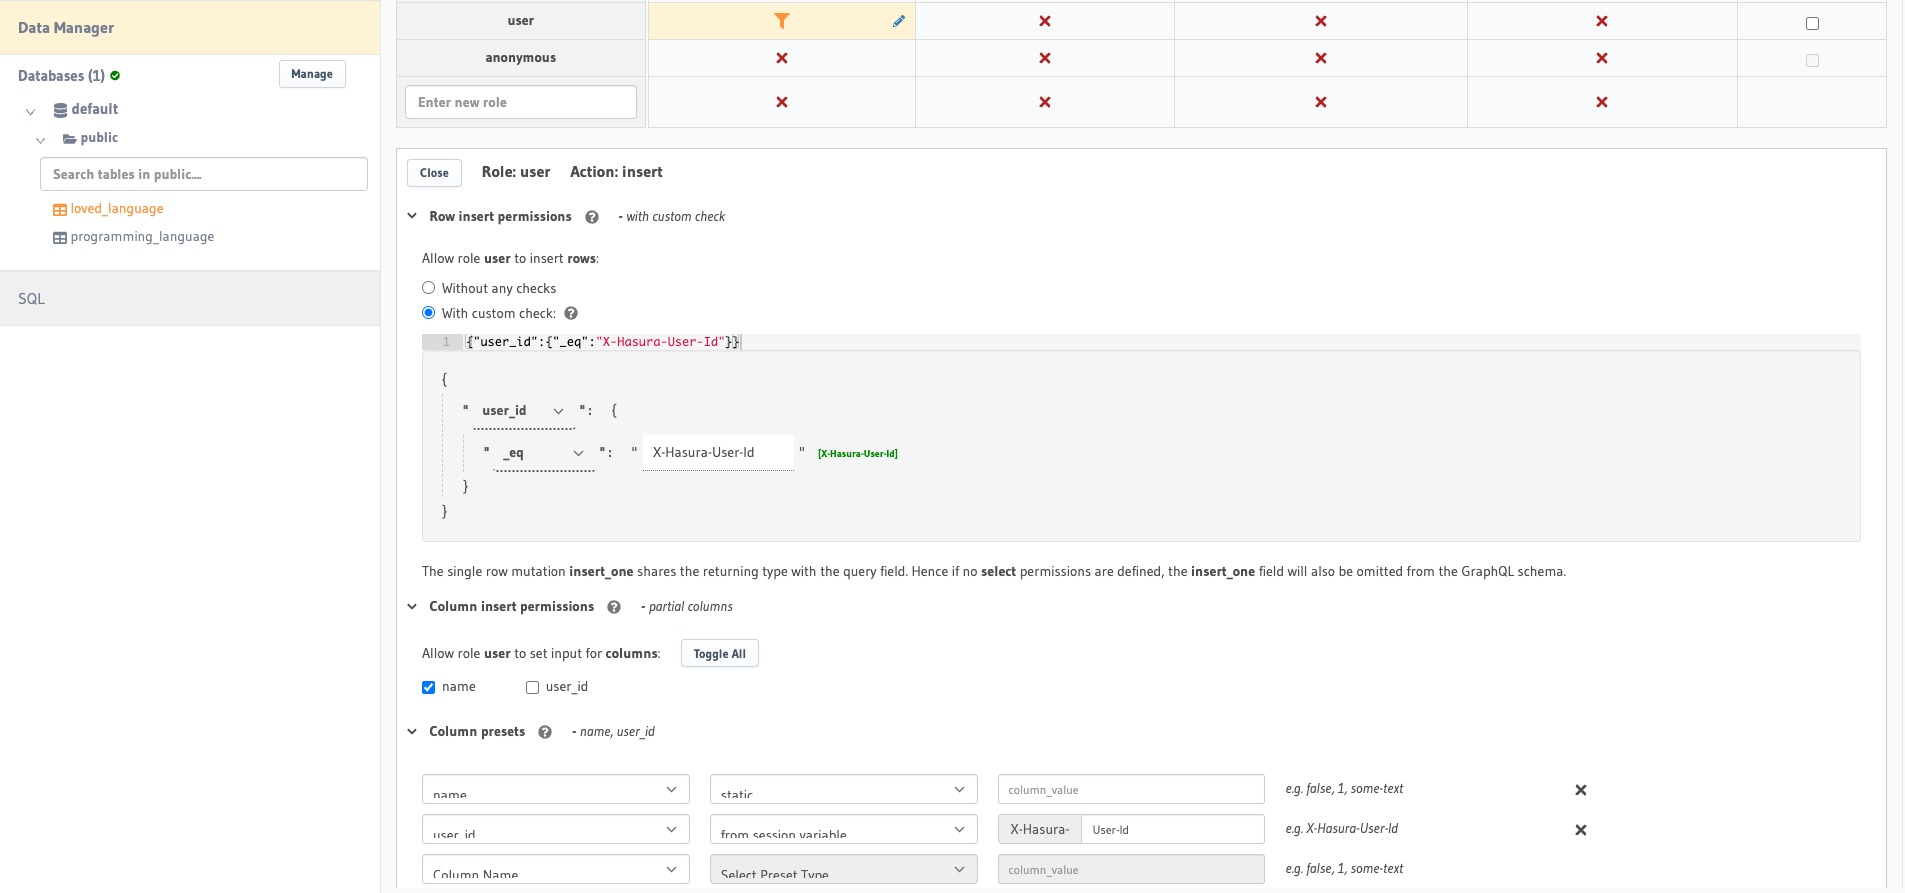This screenshot has height=893, width=1905.
Task: Open the user_id preset column dropdown
Action: pyautogui.click(x=555, y=829)
